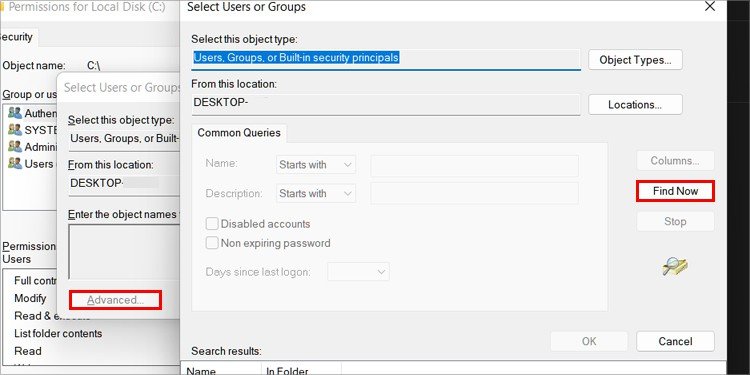Expand the Days since last logon dropdown
The image size is (750, 375).
coord(358,272)
